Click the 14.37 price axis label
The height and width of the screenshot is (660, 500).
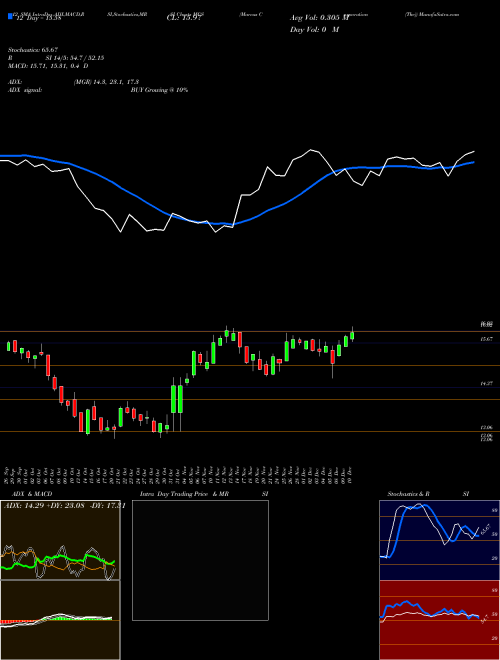point(486,383)
